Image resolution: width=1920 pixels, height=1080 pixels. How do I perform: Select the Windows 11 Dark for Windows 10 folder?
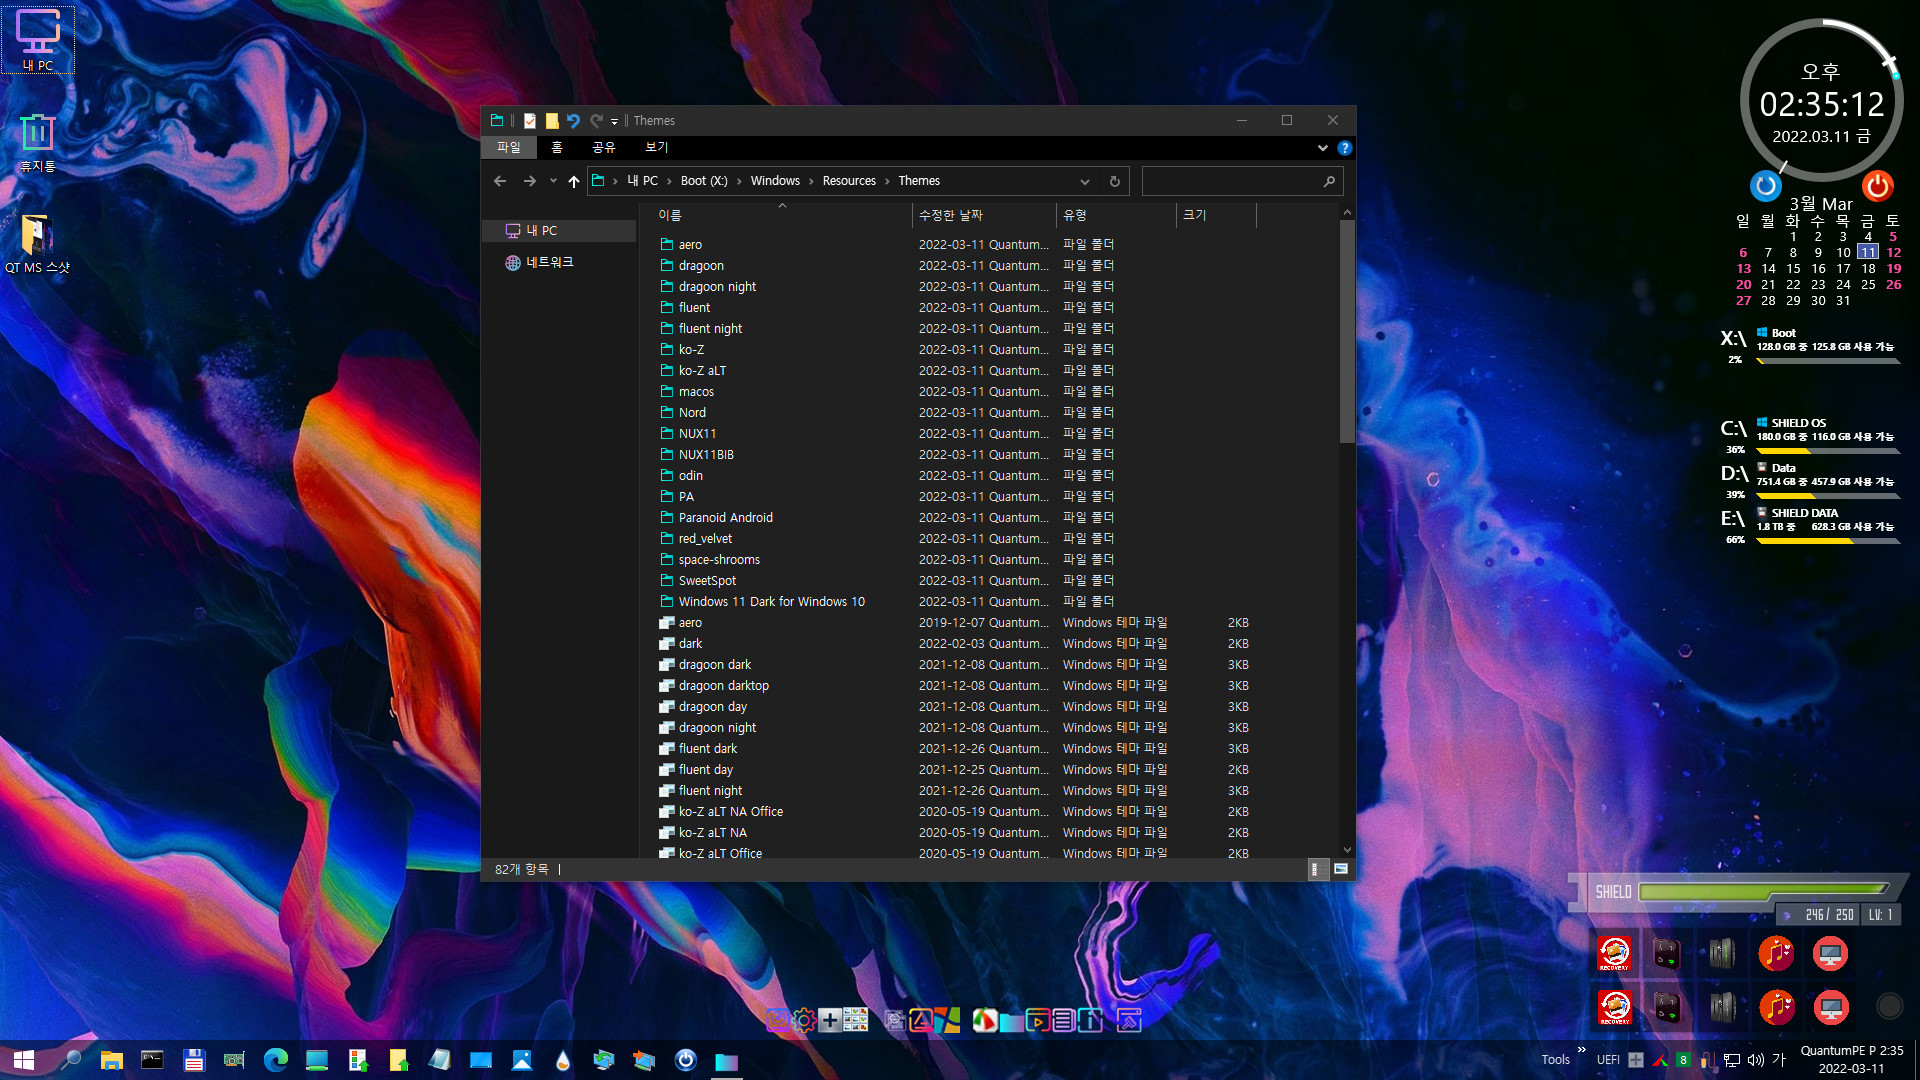[x=771, y=602]
